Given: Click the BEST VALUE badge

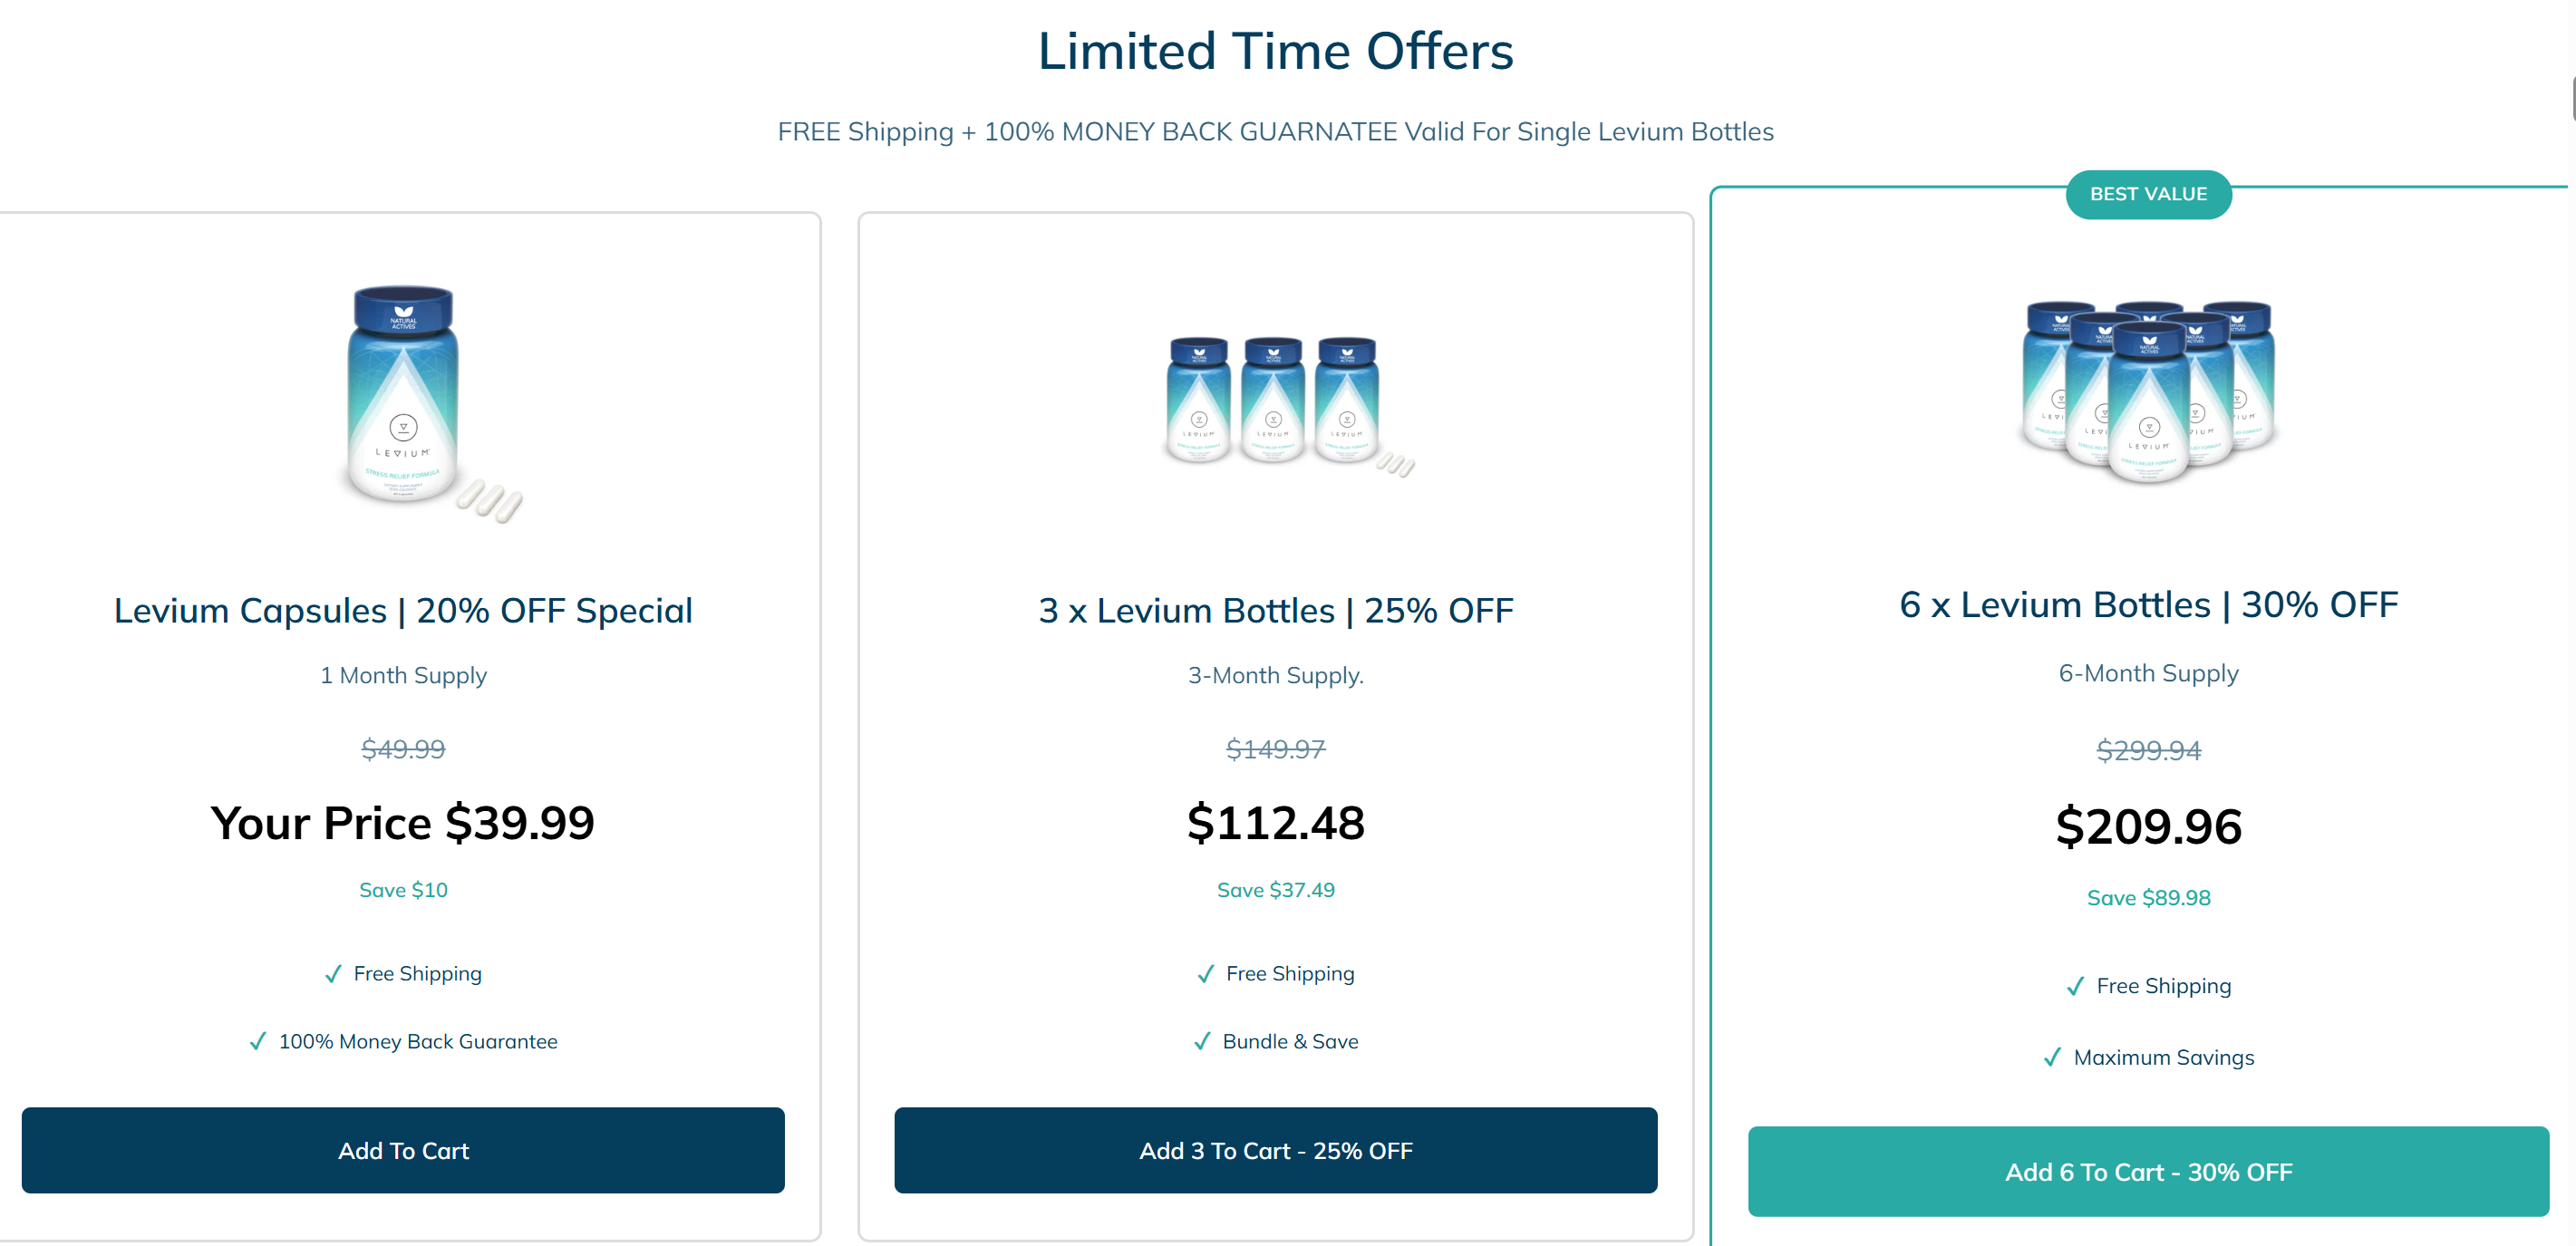Looking at the screenshot, I should point(2148,194).
